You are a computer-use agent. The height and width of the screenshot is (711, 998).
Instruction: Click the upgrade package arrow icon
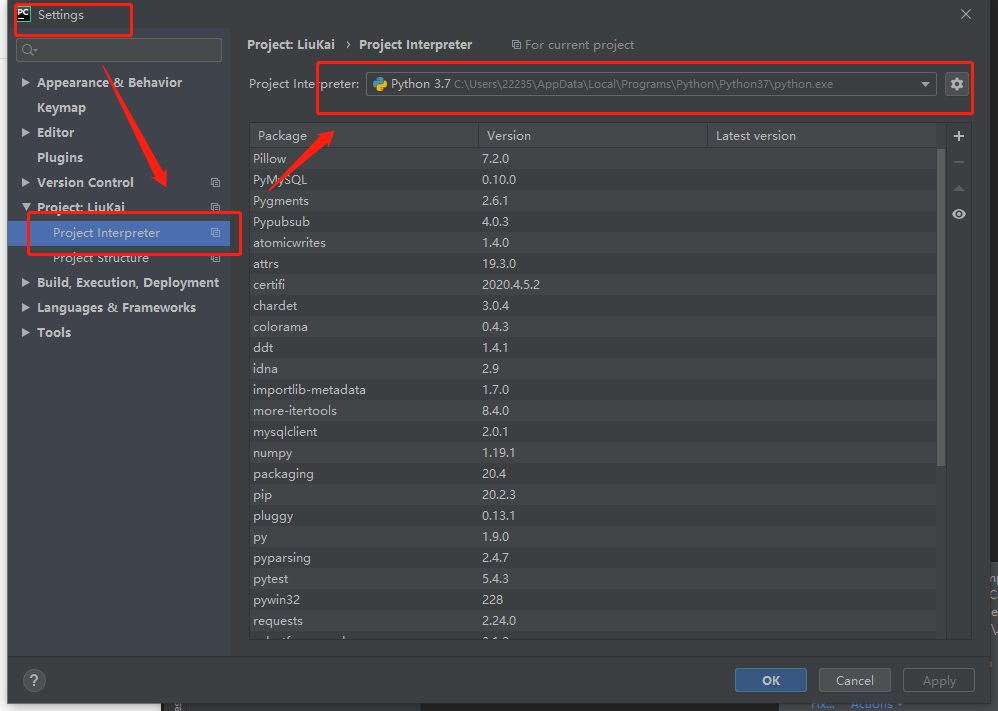click(x=959, y=188)
